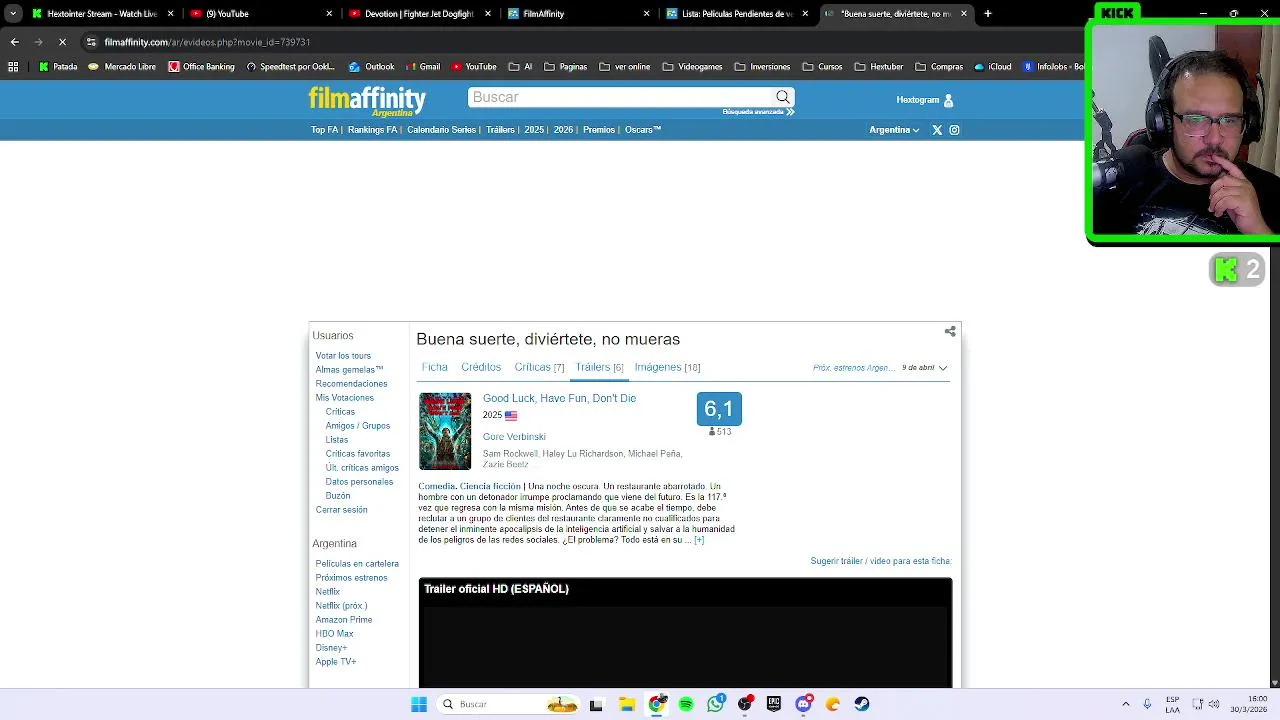This screenshot has height=720, width=1280.
Task: Open Películas en cartelera link
Action: pos(357,564)
